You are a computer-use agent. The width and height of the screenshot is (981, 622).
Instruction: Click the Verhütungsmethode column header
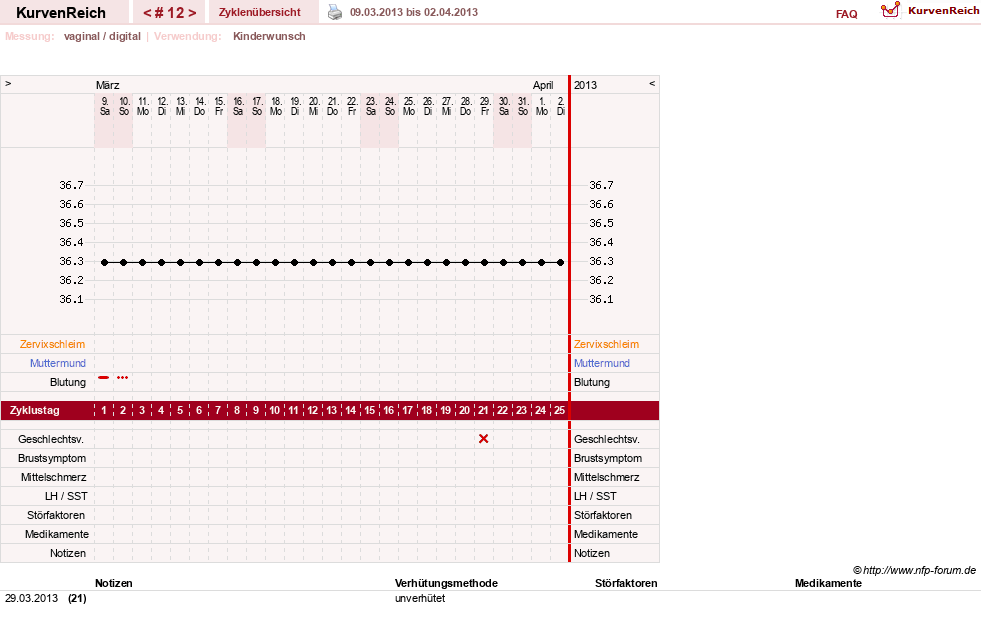(x=446, y=583)
